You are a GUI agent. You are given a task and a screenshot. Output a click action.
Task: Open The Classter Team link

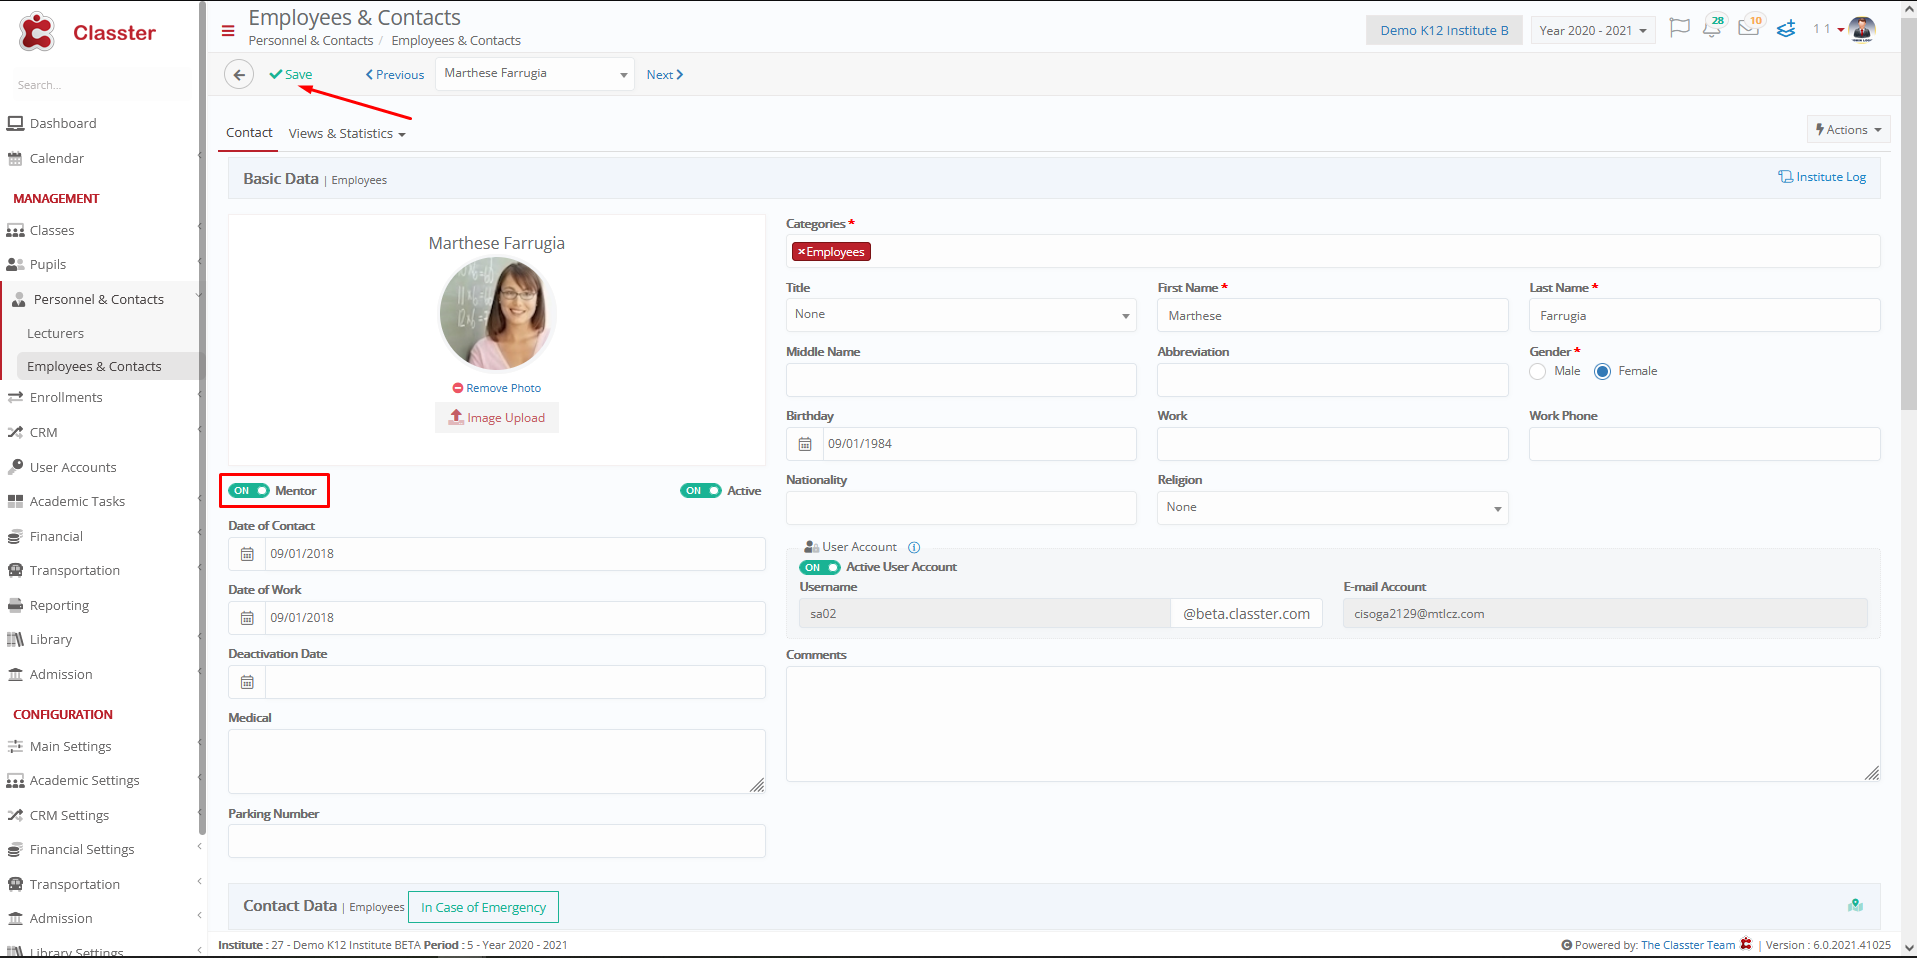(x=1688, y=945)
